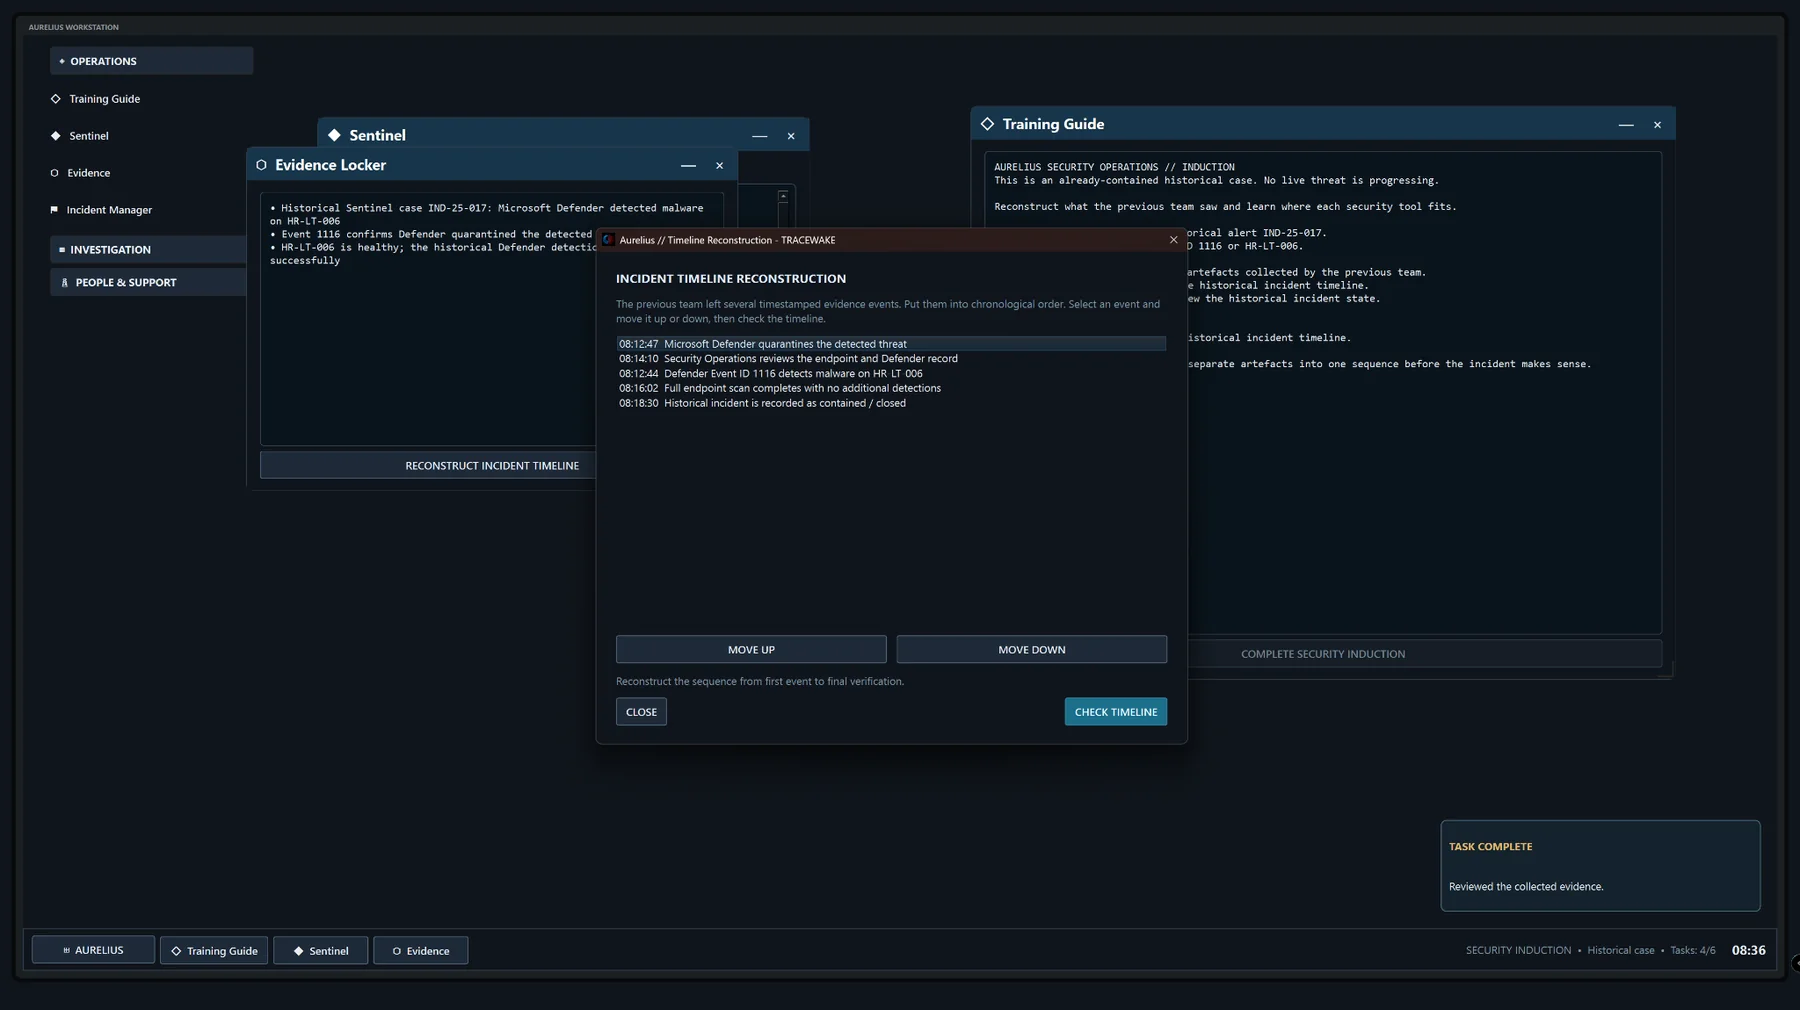Click the Evidence Locker title circle icon

[x=262, y=165]
